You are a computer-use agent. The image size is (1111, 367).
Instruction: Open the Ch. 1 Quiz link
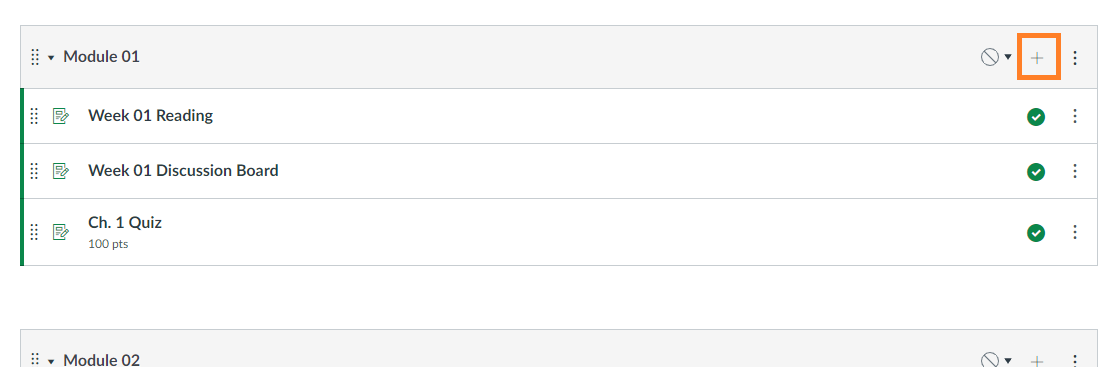click(x=125, y=222)
